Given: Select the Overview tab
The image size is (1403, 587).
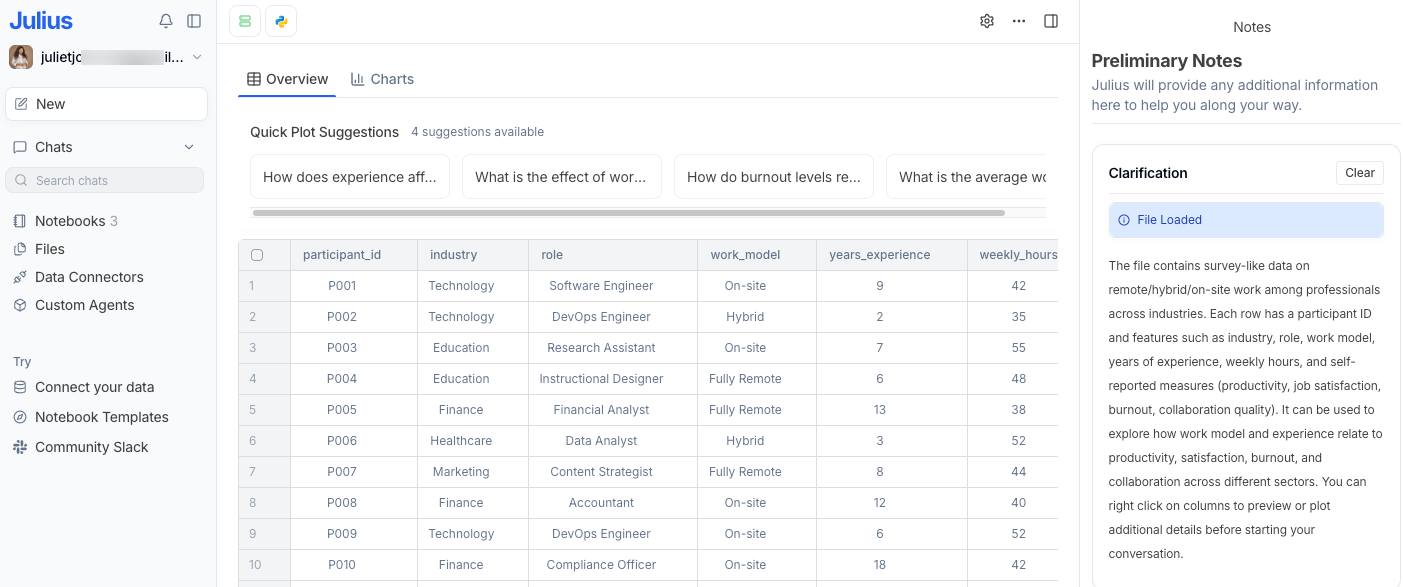Looking at the screenshot, I should (x=287, y=78).
